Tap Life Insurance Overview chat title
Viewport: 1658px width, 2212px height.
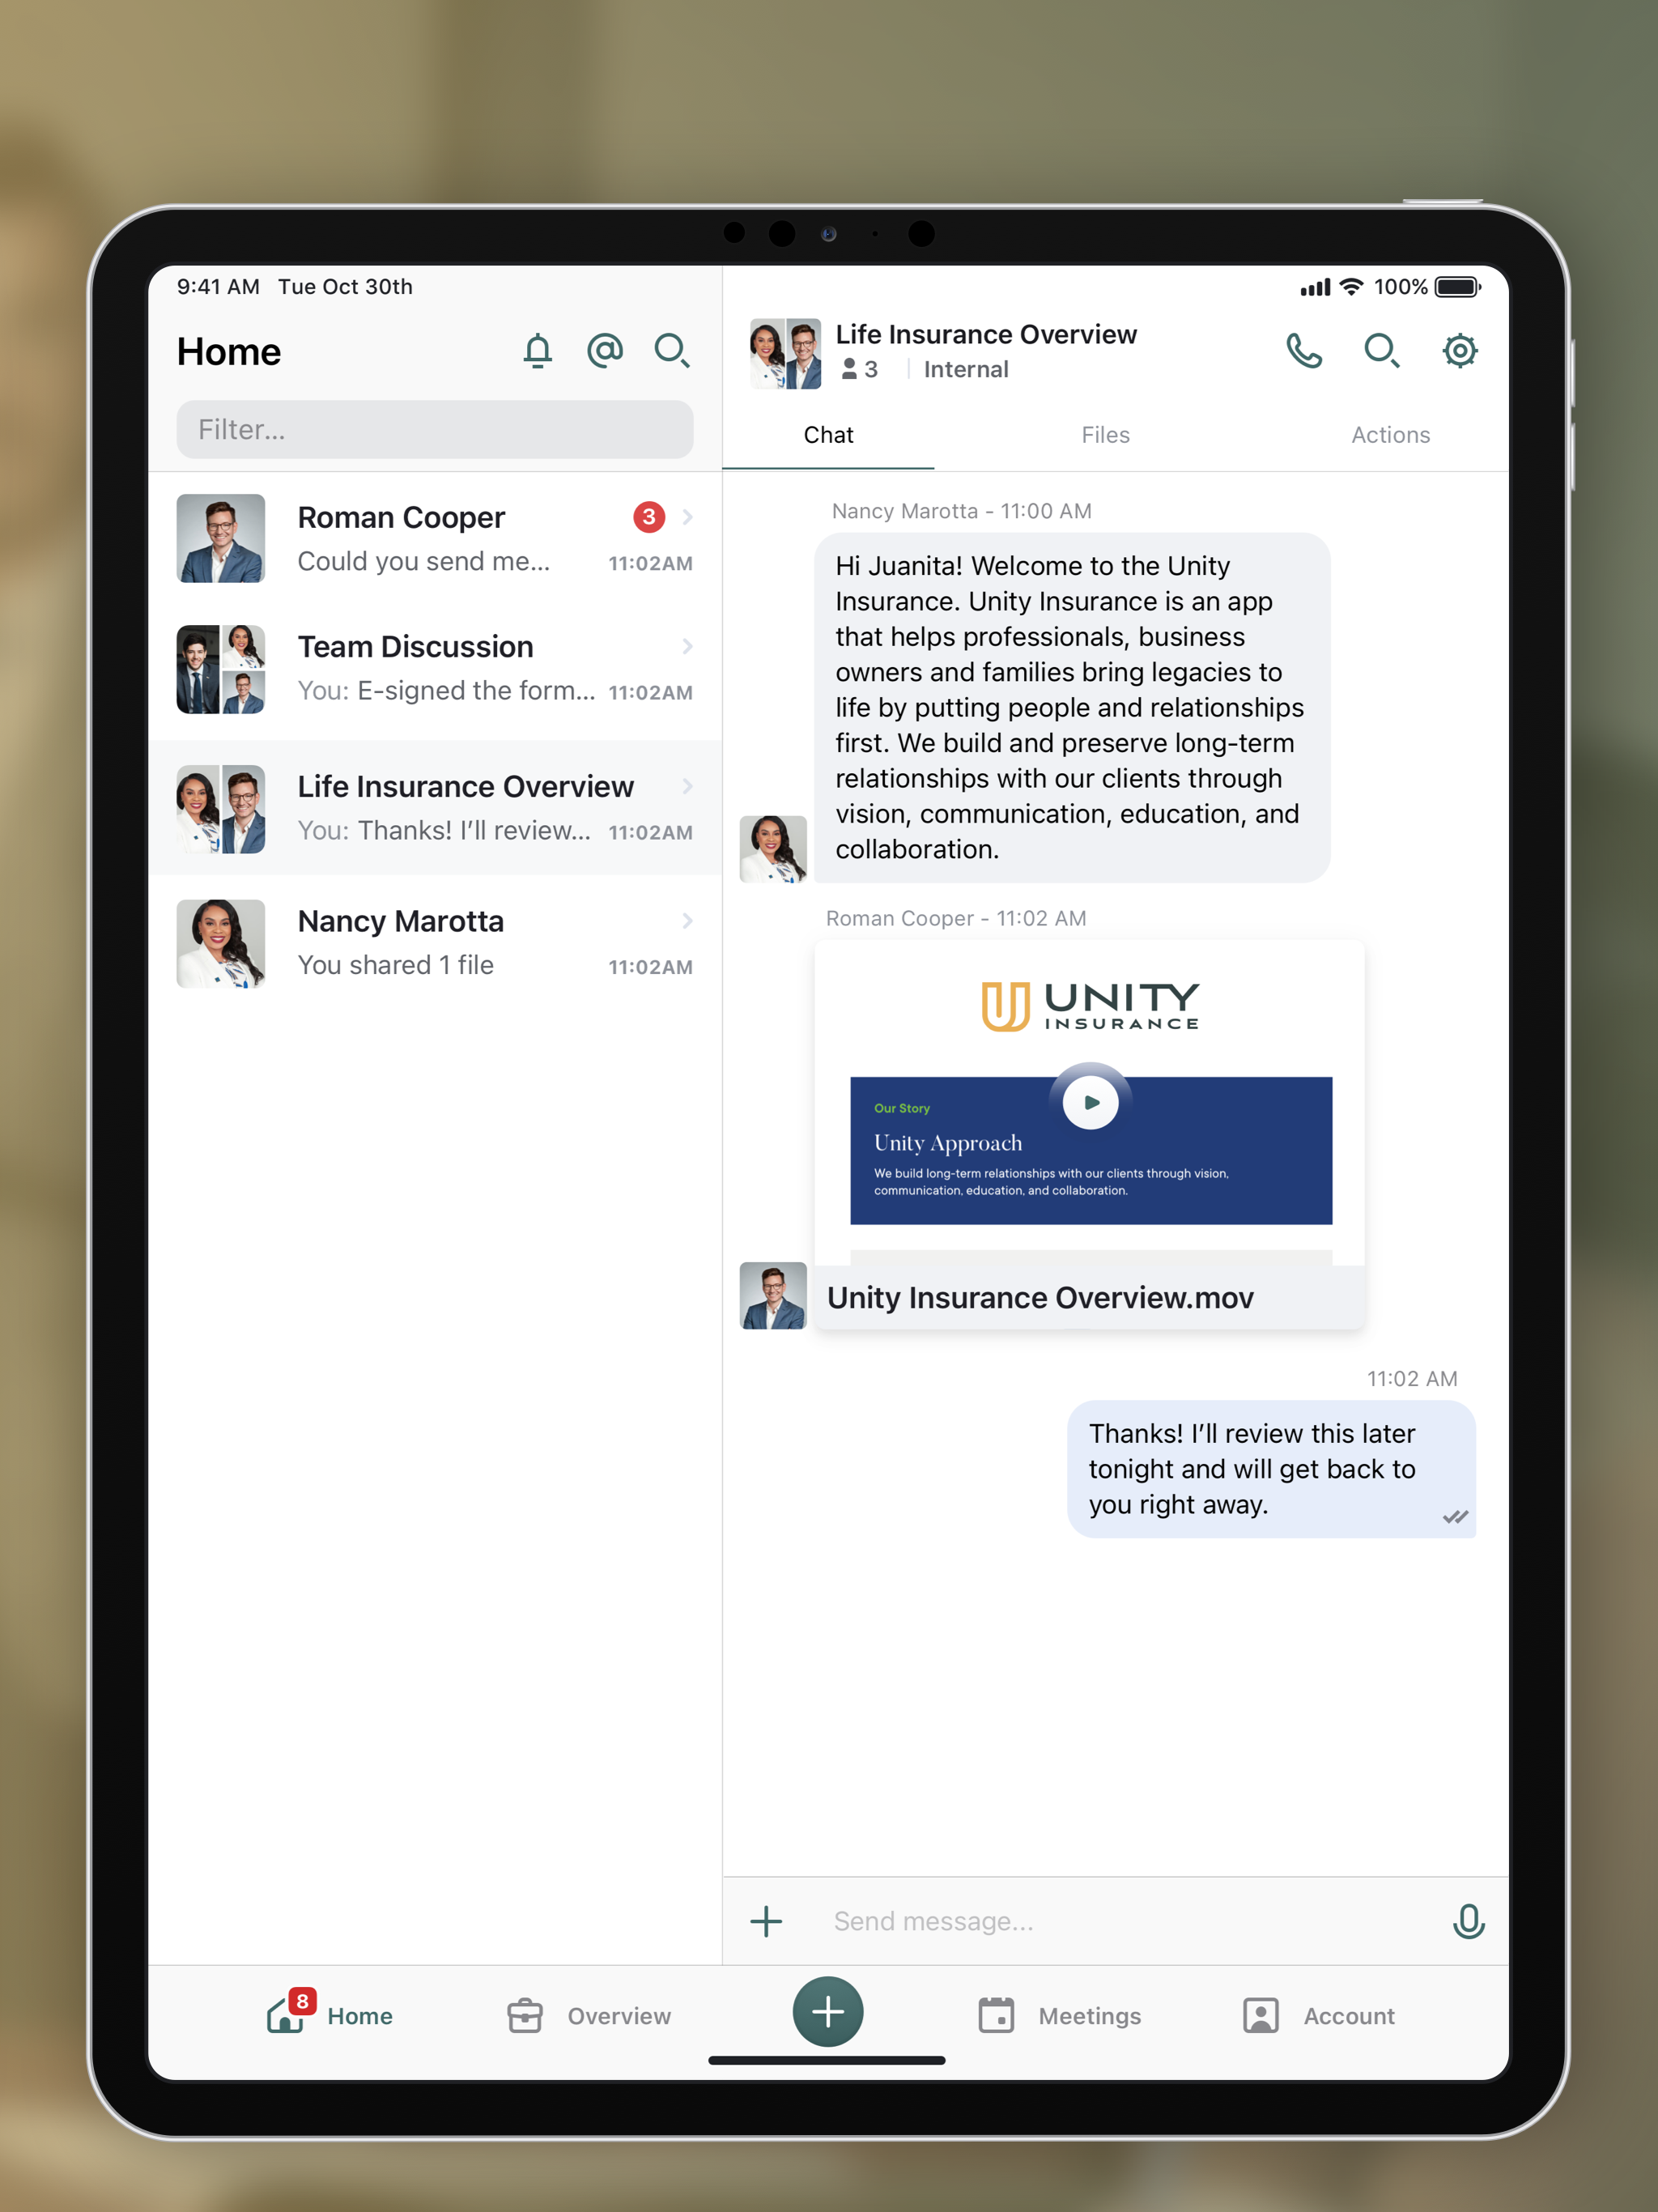pos(986,334)
